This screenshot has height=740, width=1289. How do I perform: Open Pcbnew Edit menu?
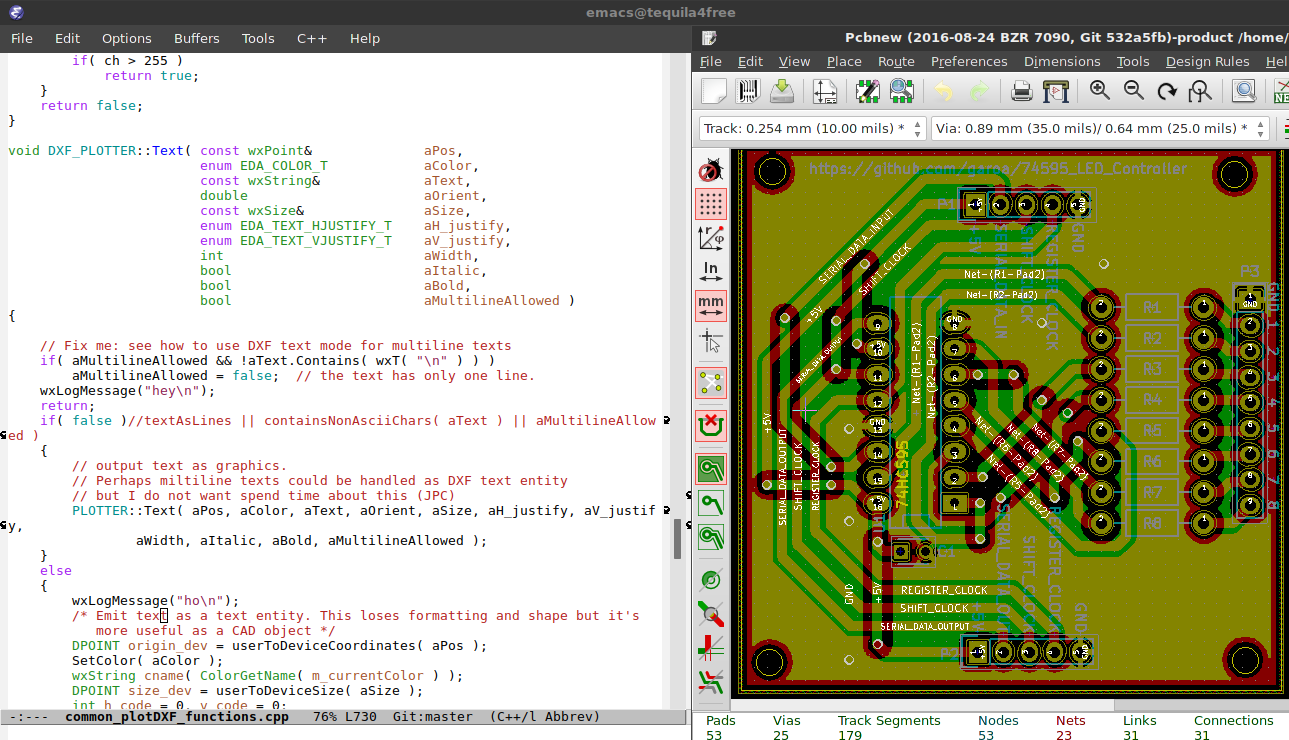[x=750, y=61]
